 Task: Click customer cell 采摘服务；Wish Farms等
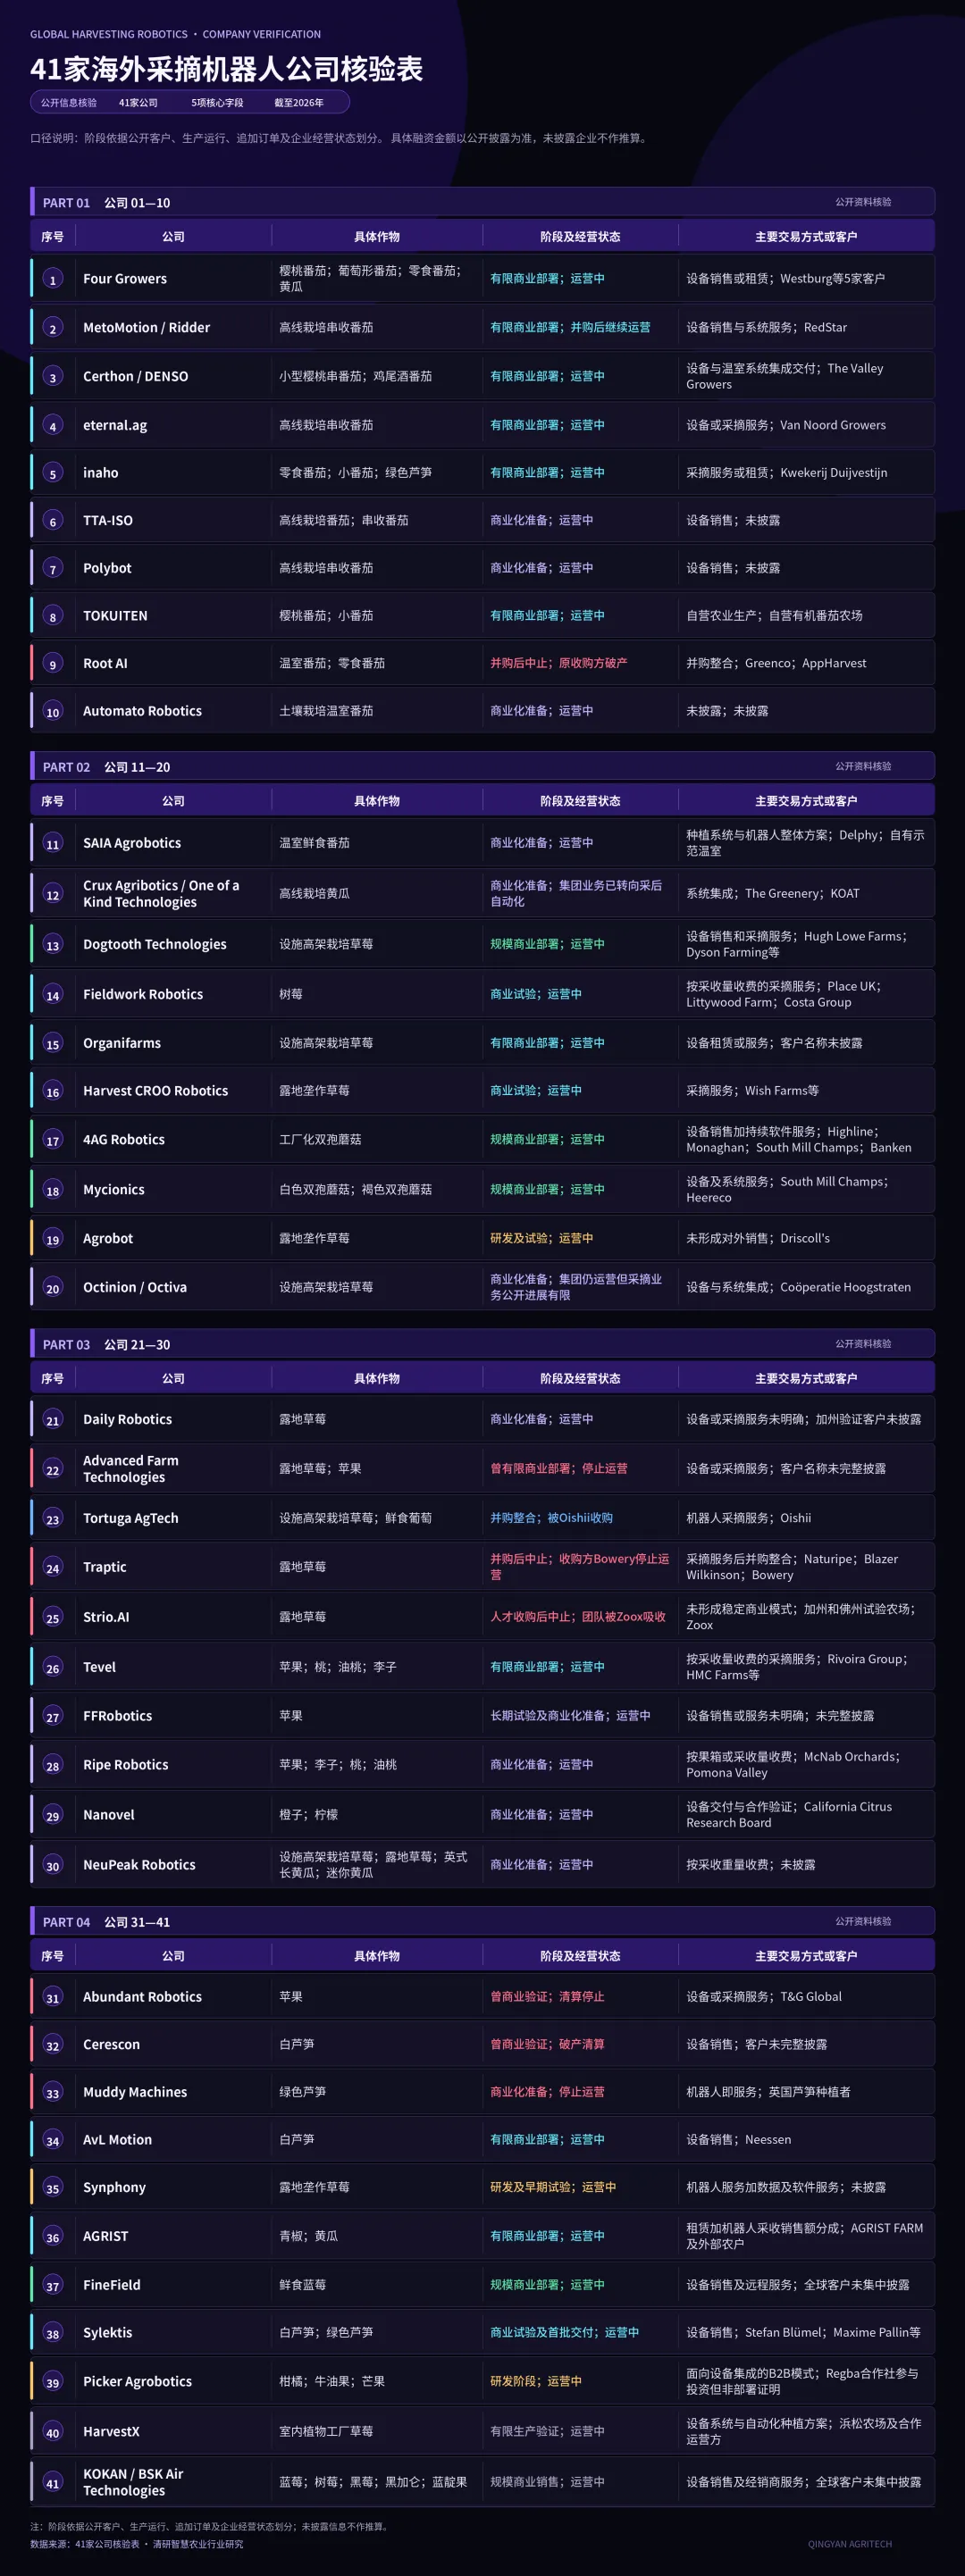click(x=752, y=1091)
